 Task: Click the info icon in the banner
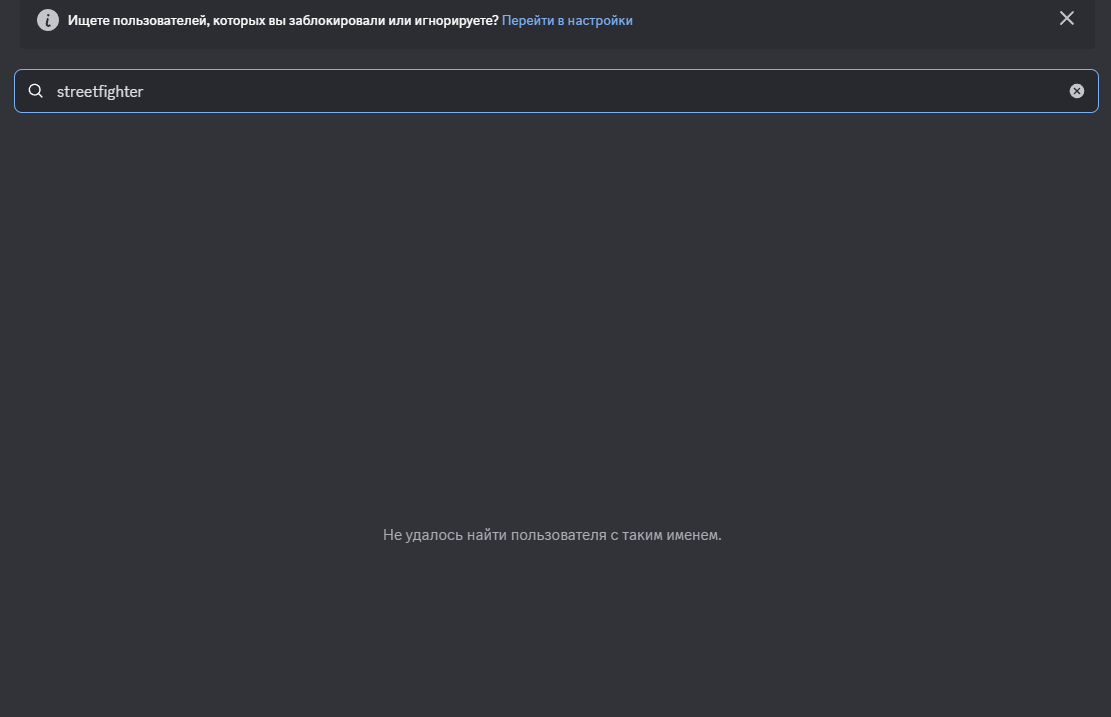click(x=47, y=20)
